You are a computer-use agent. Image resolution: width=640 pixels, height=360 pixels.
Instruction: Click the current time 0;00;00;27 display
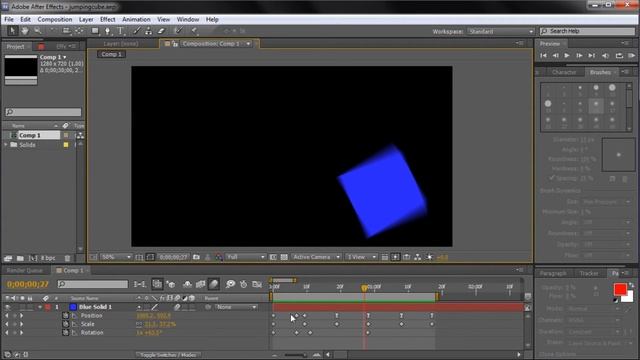point(28,284)
